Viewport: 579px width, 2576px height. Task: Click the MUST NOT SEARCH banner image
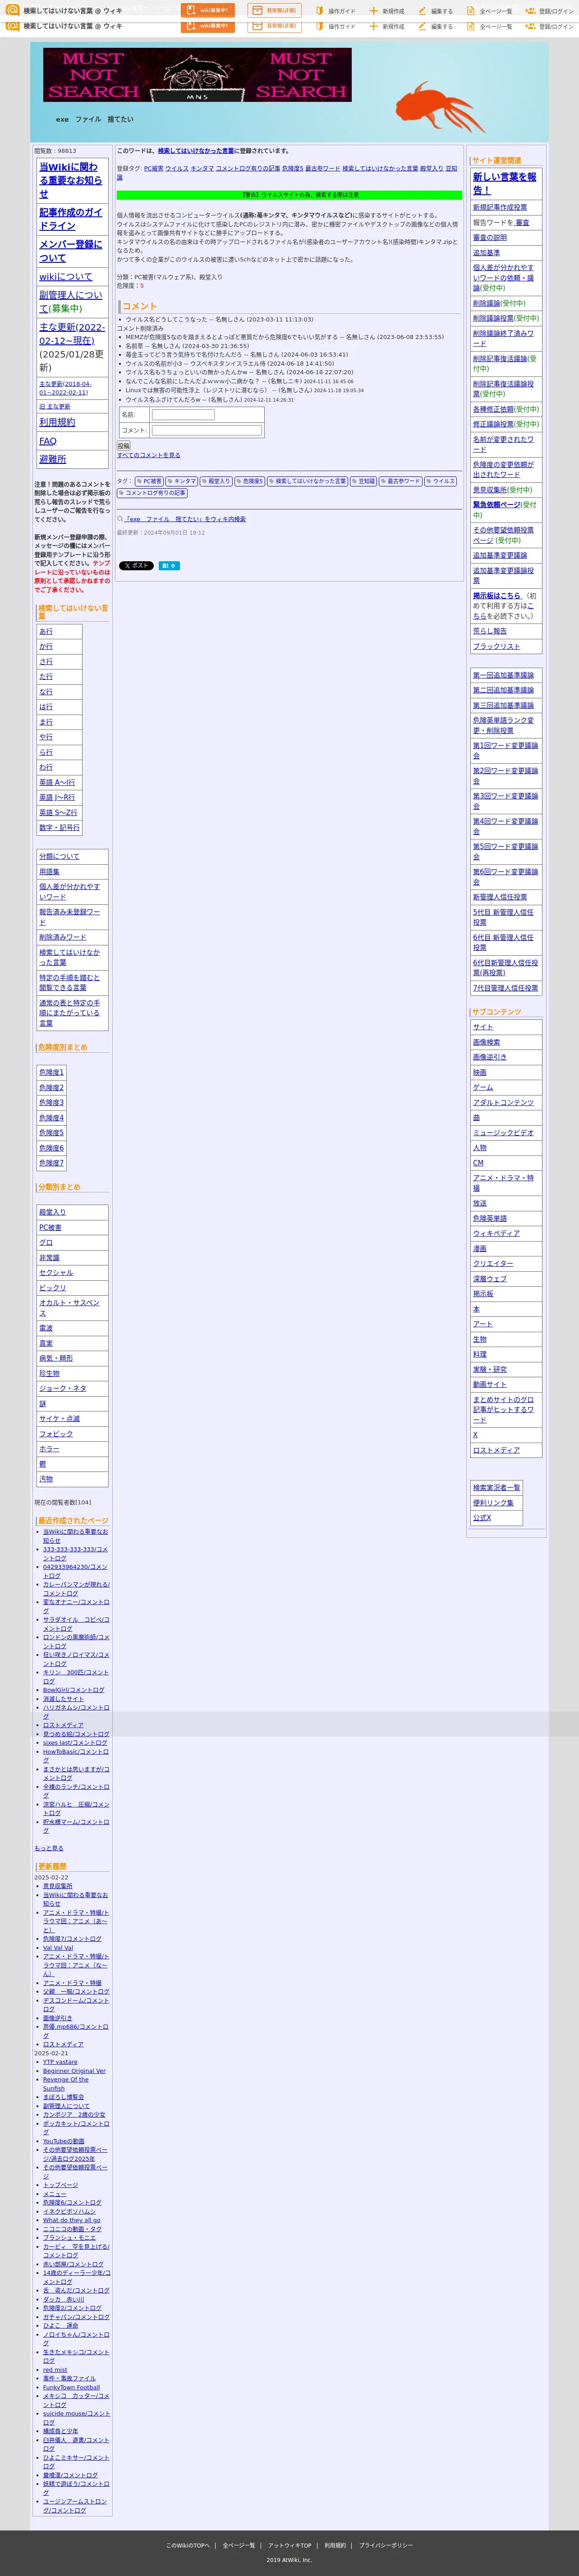coord(197,75)
